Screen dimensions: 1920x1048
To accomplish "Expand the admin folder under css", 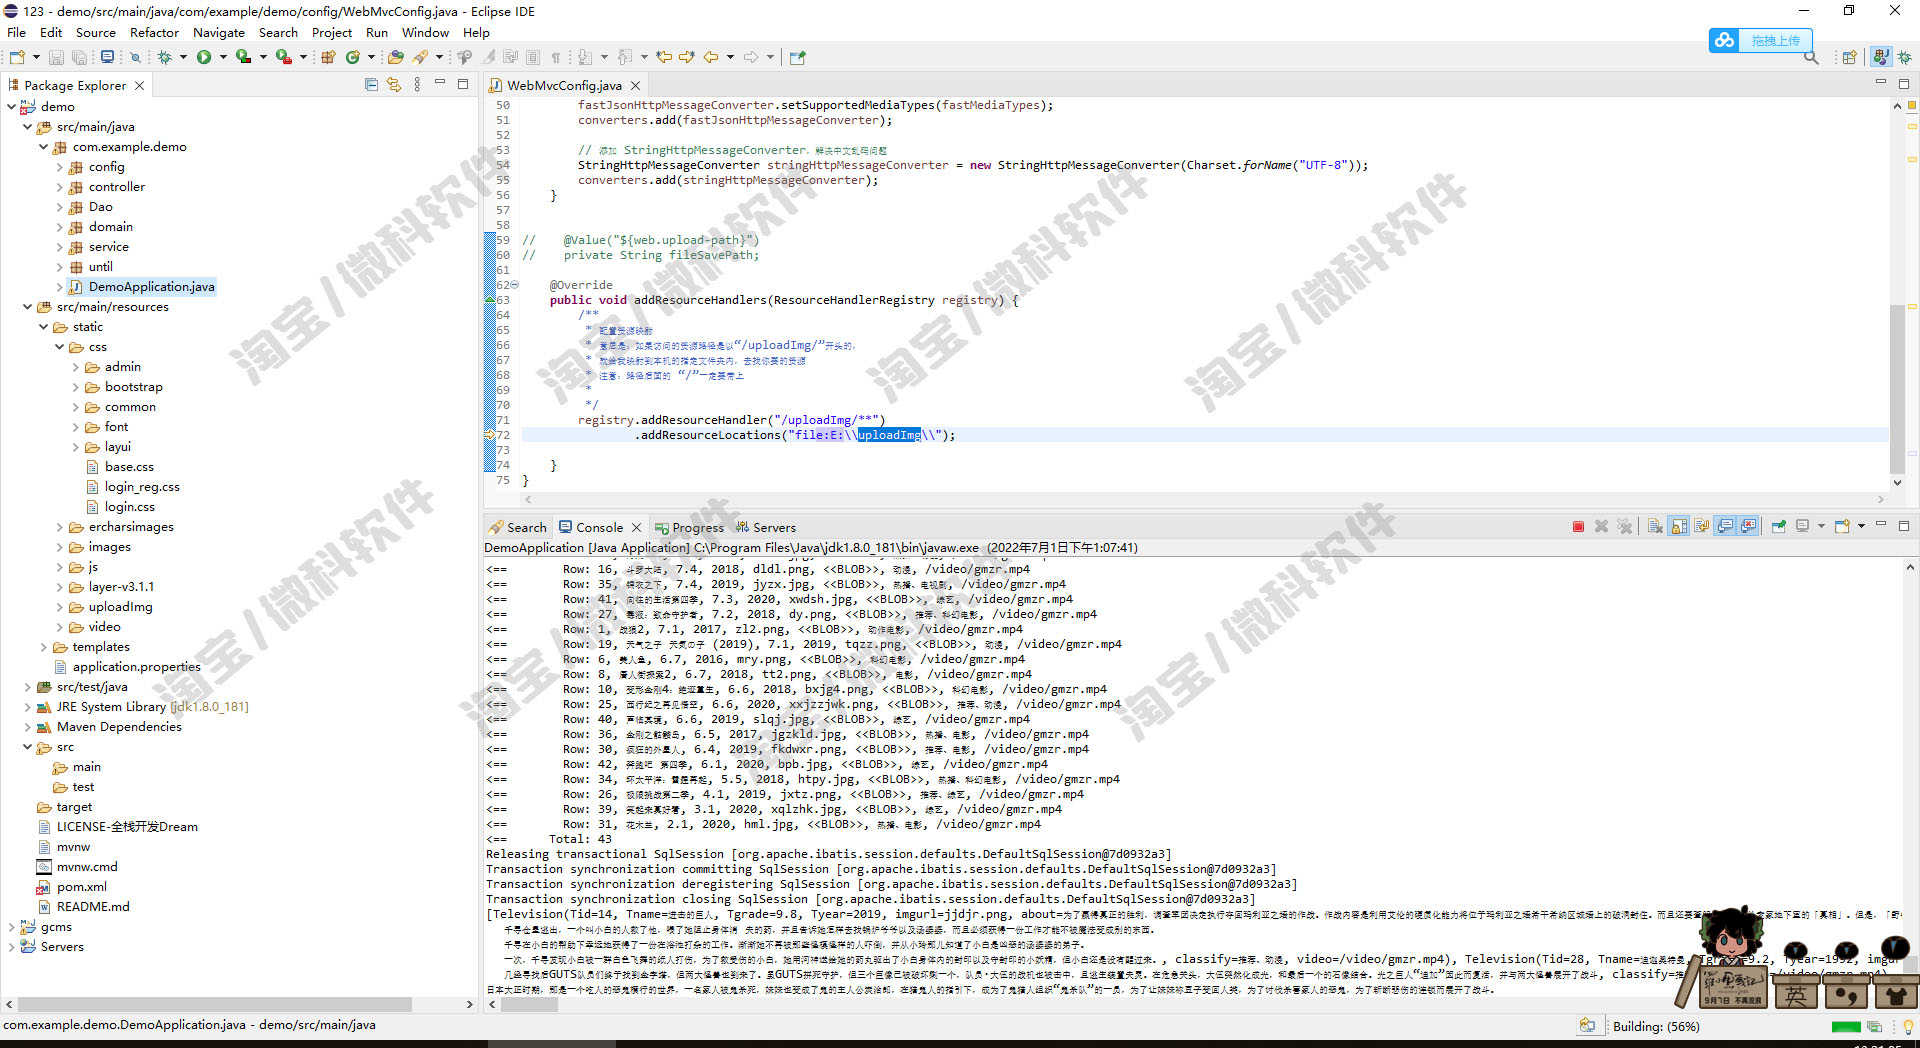I will (75, 367).
